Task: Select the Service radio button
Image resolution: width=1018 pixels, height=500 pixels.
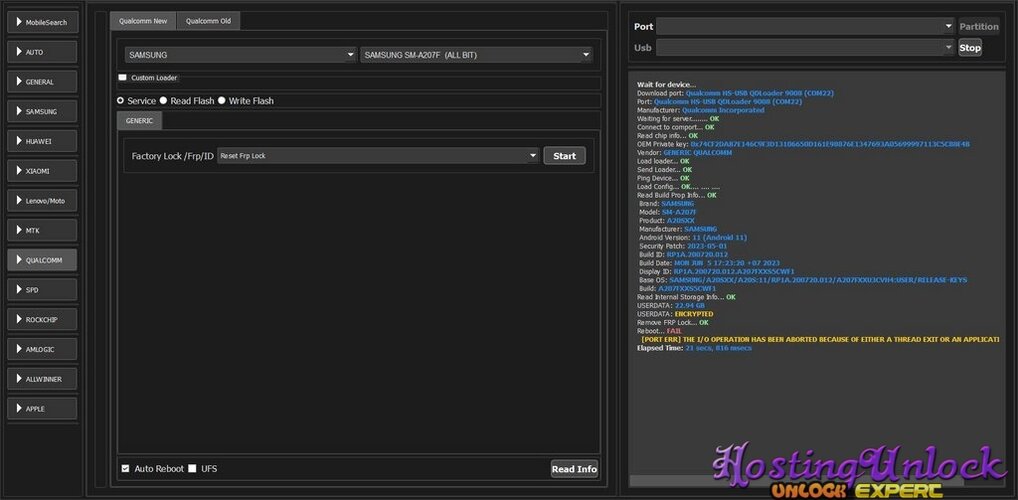Action: click(x=120, y=101)
